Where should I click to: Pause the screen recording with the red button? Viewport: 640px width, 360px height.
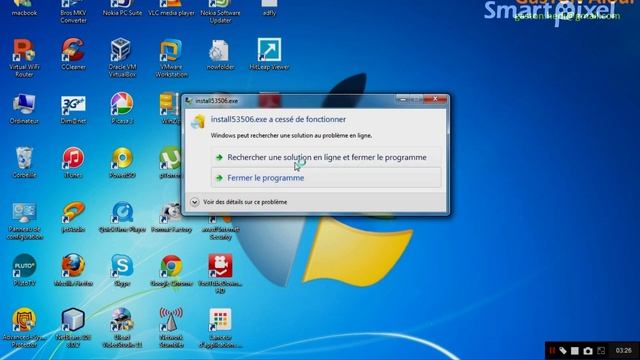552,351
